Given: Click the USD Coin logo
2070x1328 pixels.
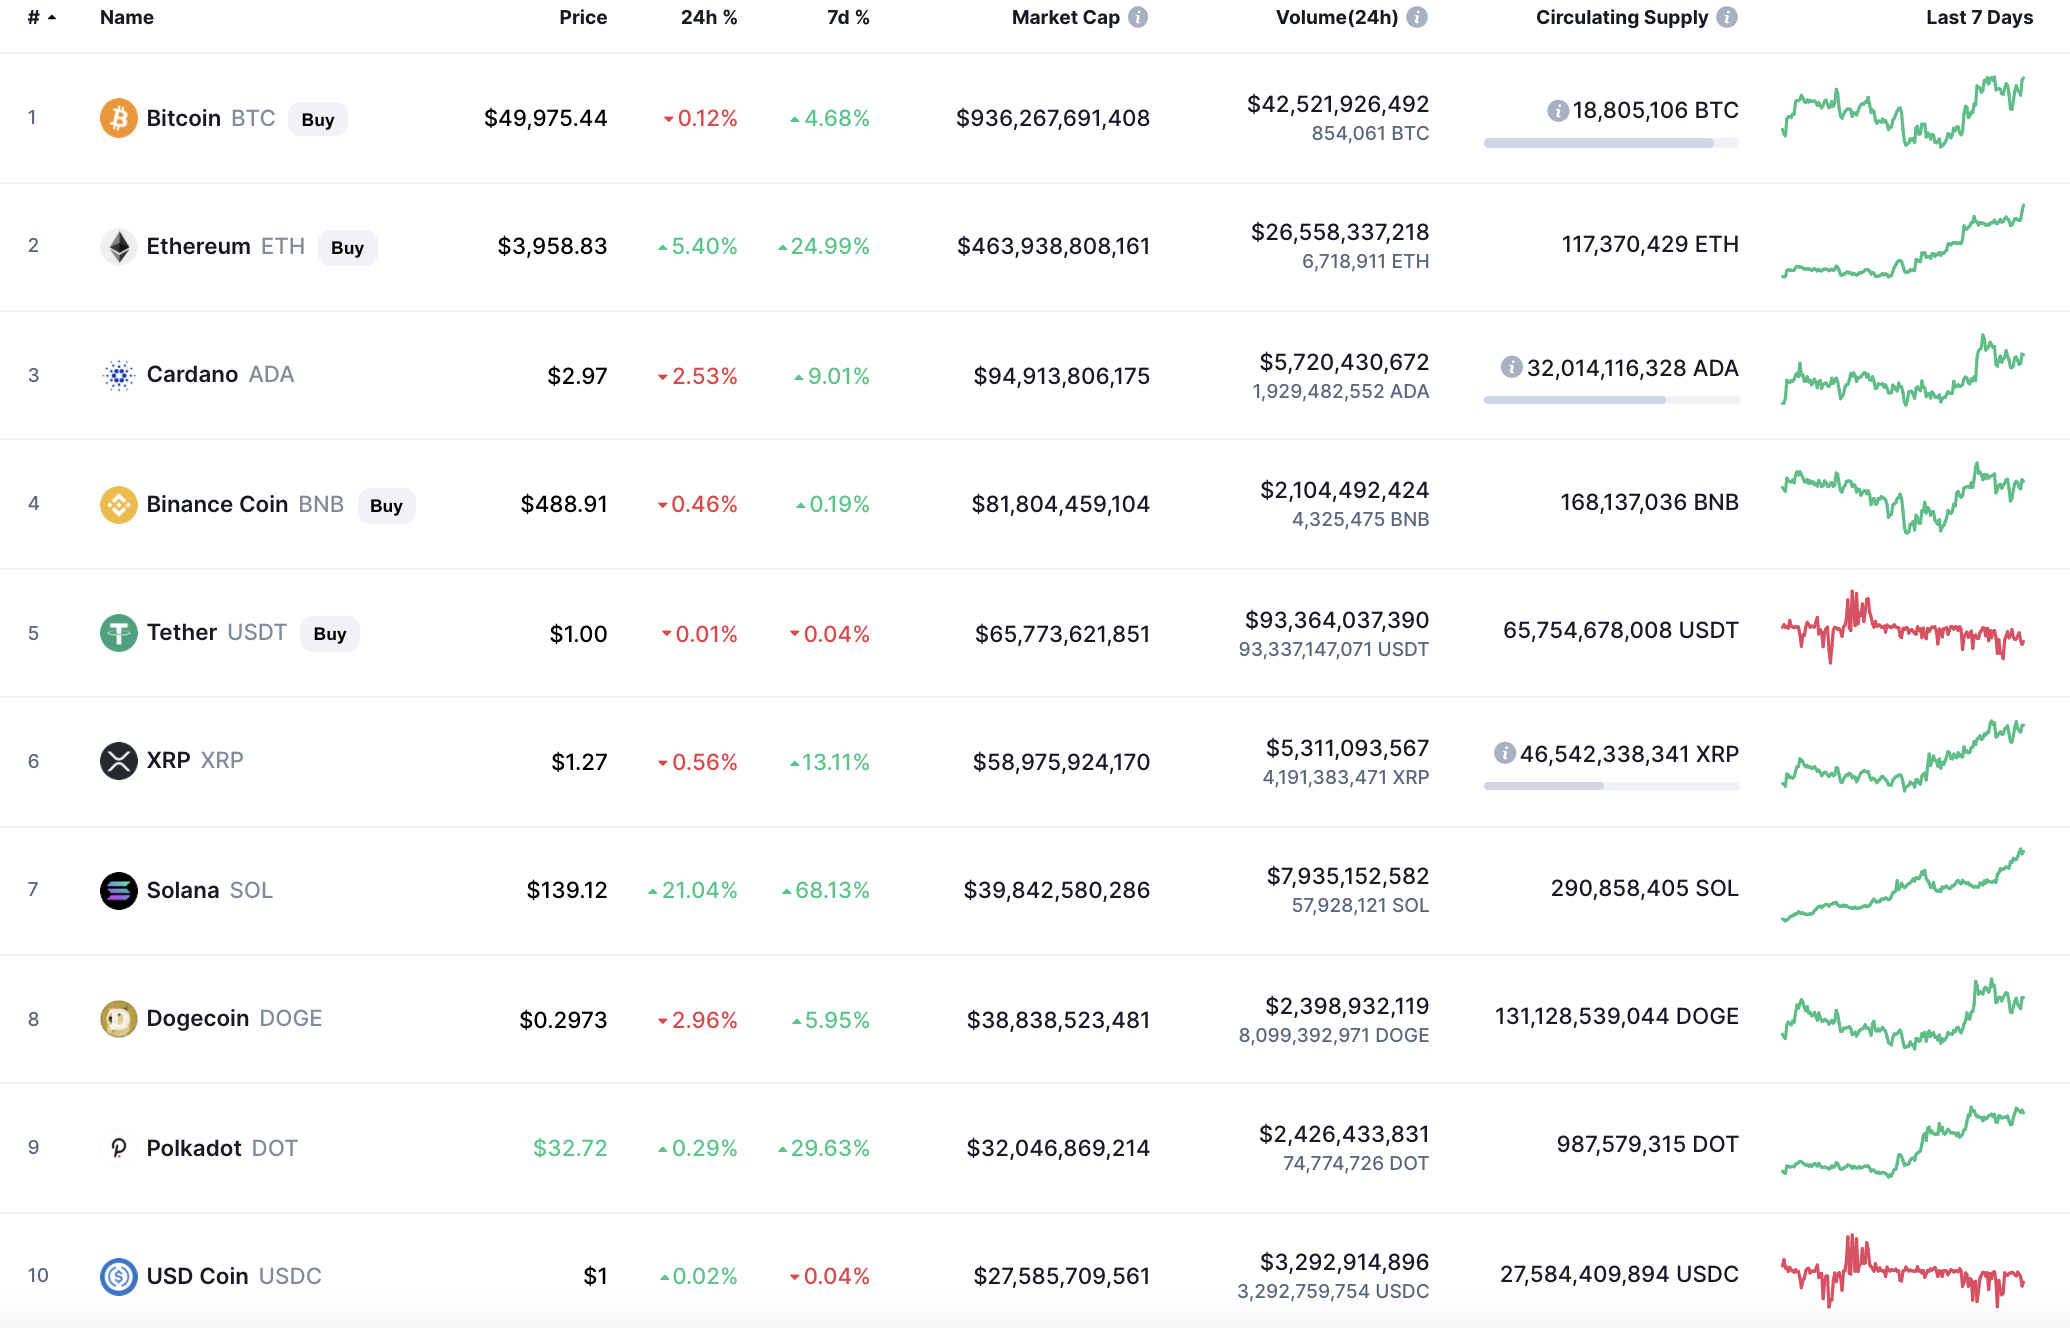Looking at the screenshot, I should click(x=118, y=1276).
